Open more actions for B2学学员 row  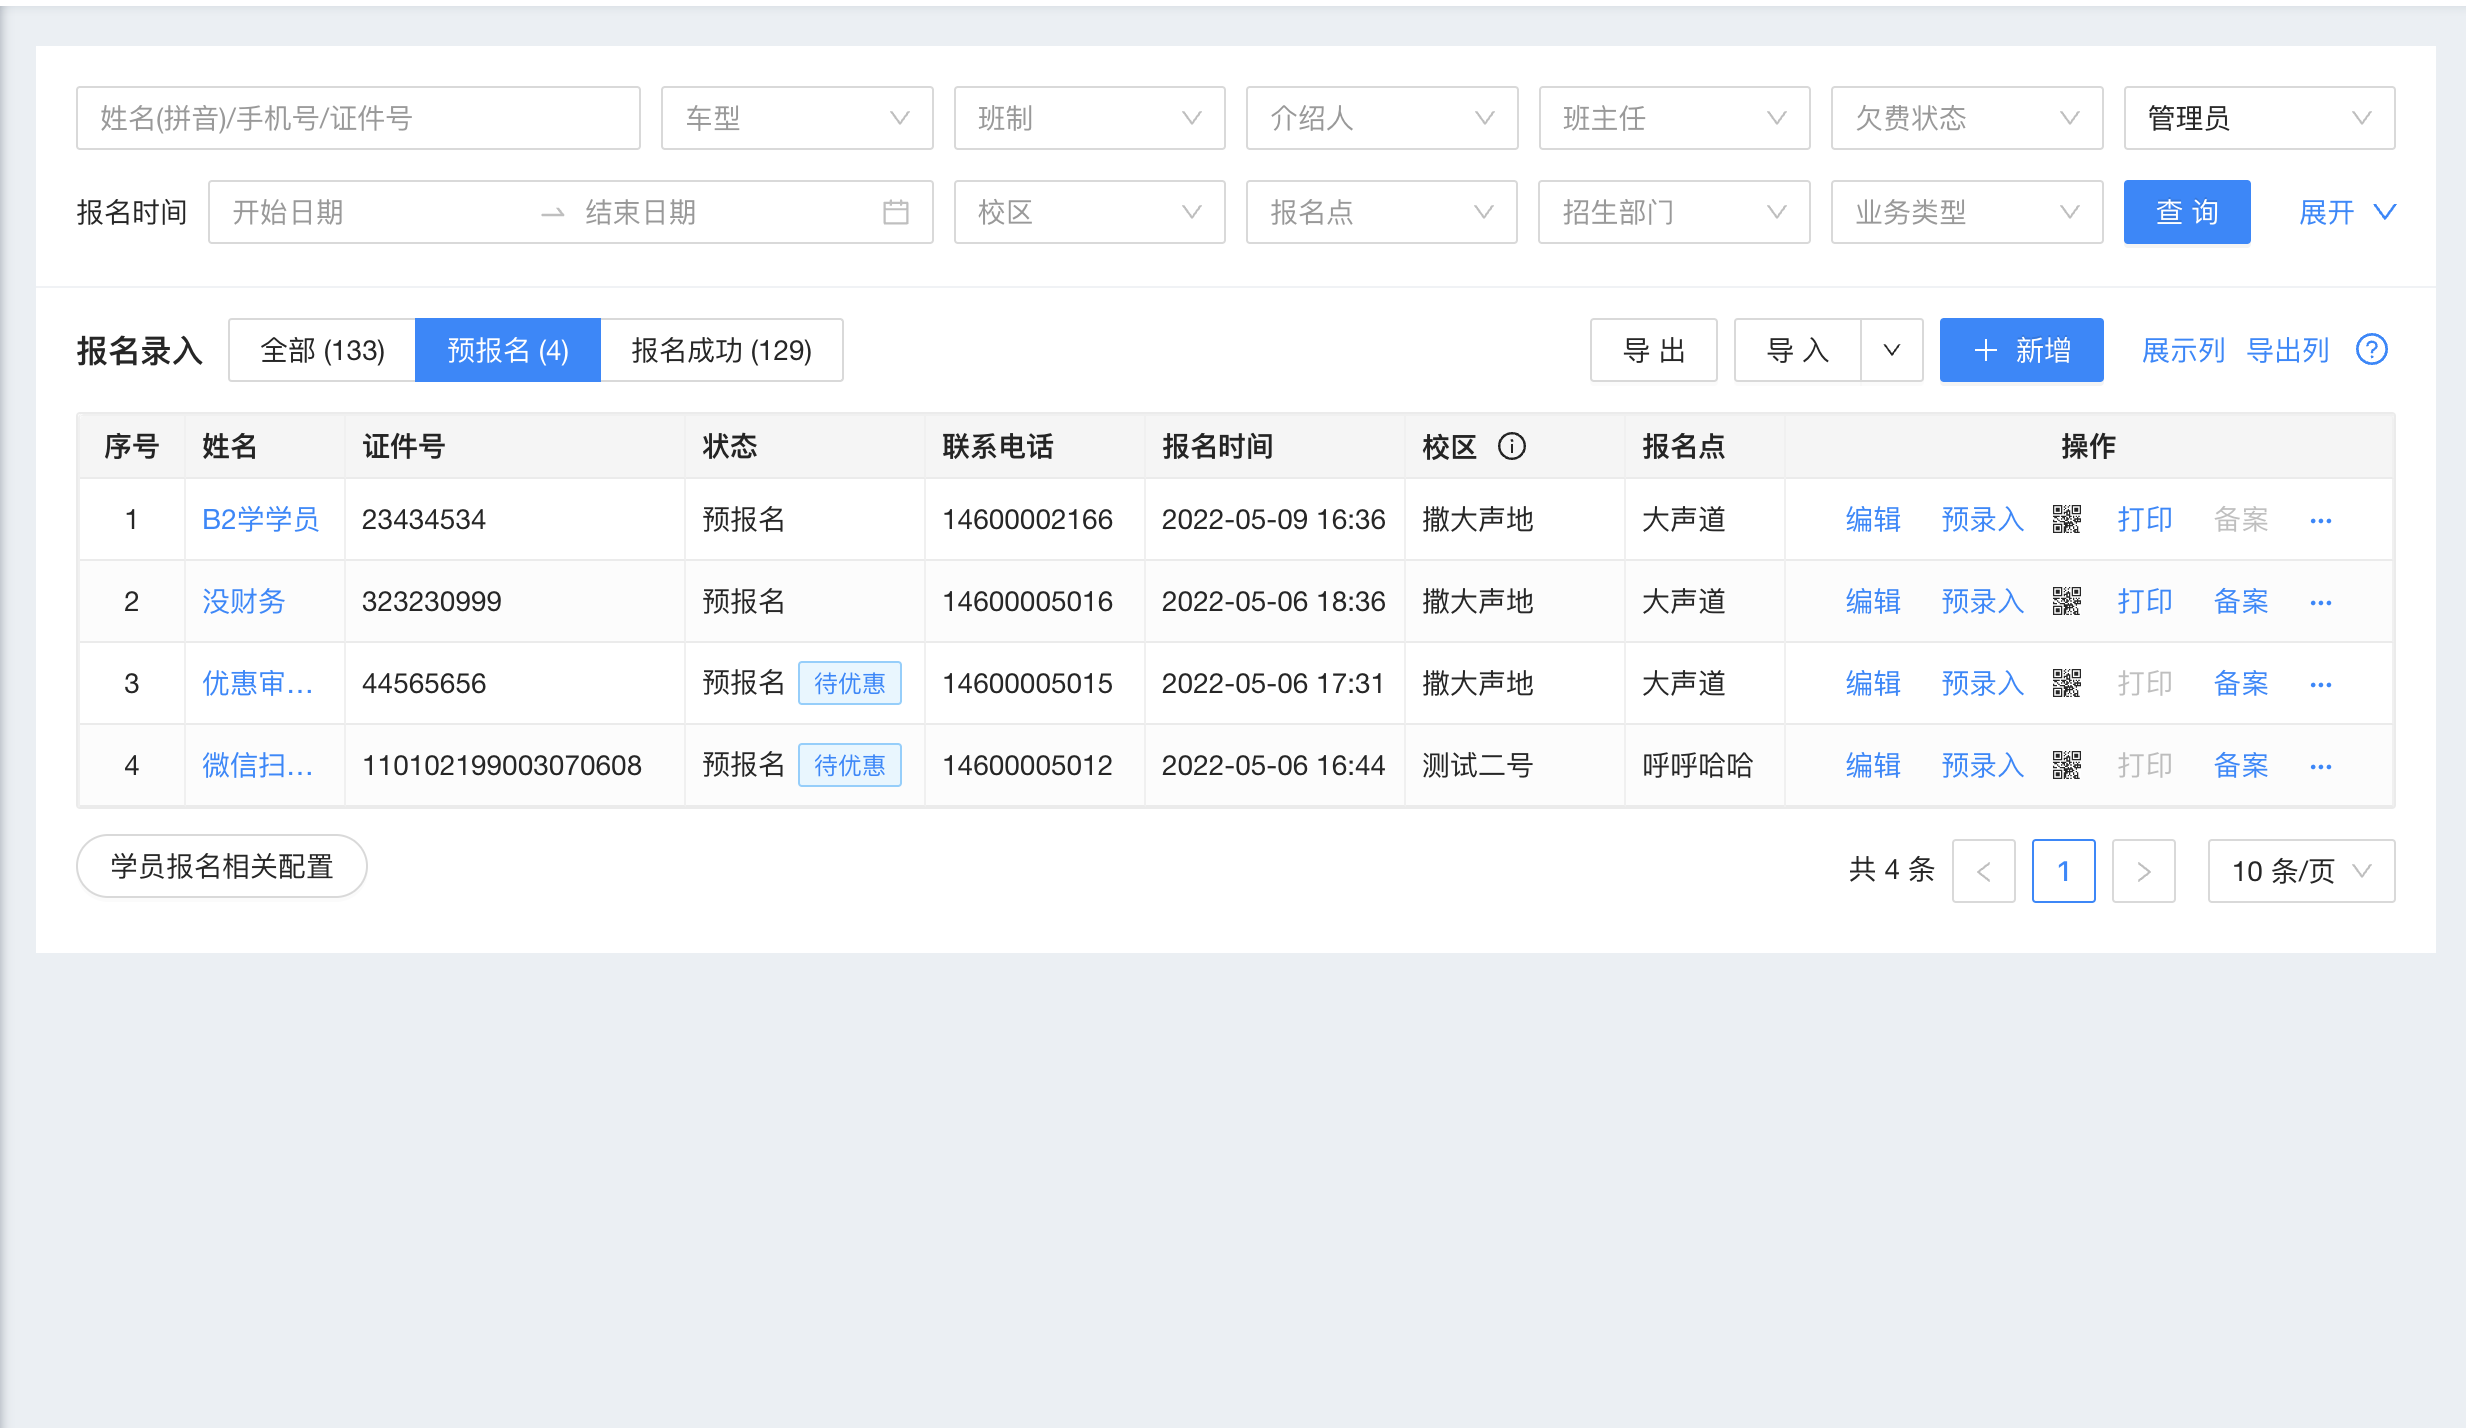(x=2321, y=520)
